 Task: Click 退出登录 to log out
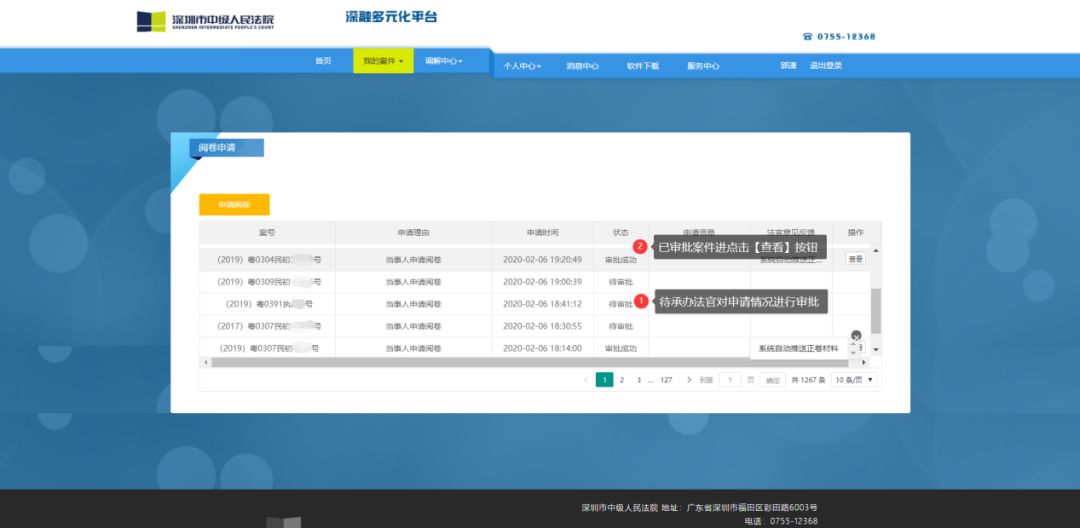coord(826,67)
